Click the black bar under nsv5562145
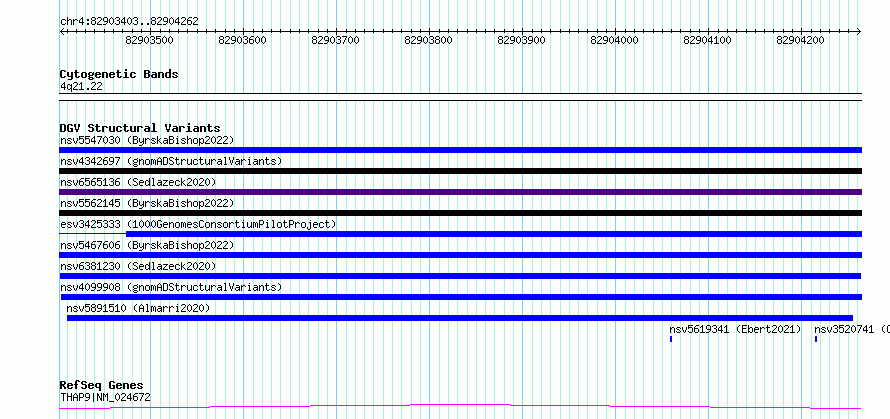Screen dimensions: 890x419 (460, 213)
